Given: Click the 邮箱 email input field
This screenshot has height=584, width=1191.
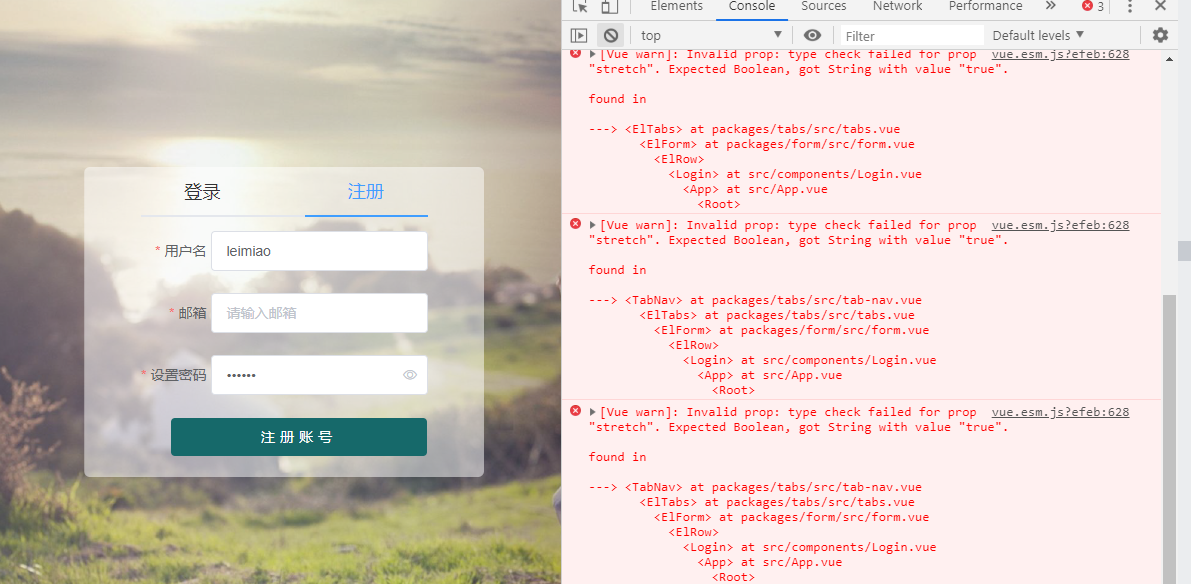Looking at the screenshot, I should pos(319,313).
